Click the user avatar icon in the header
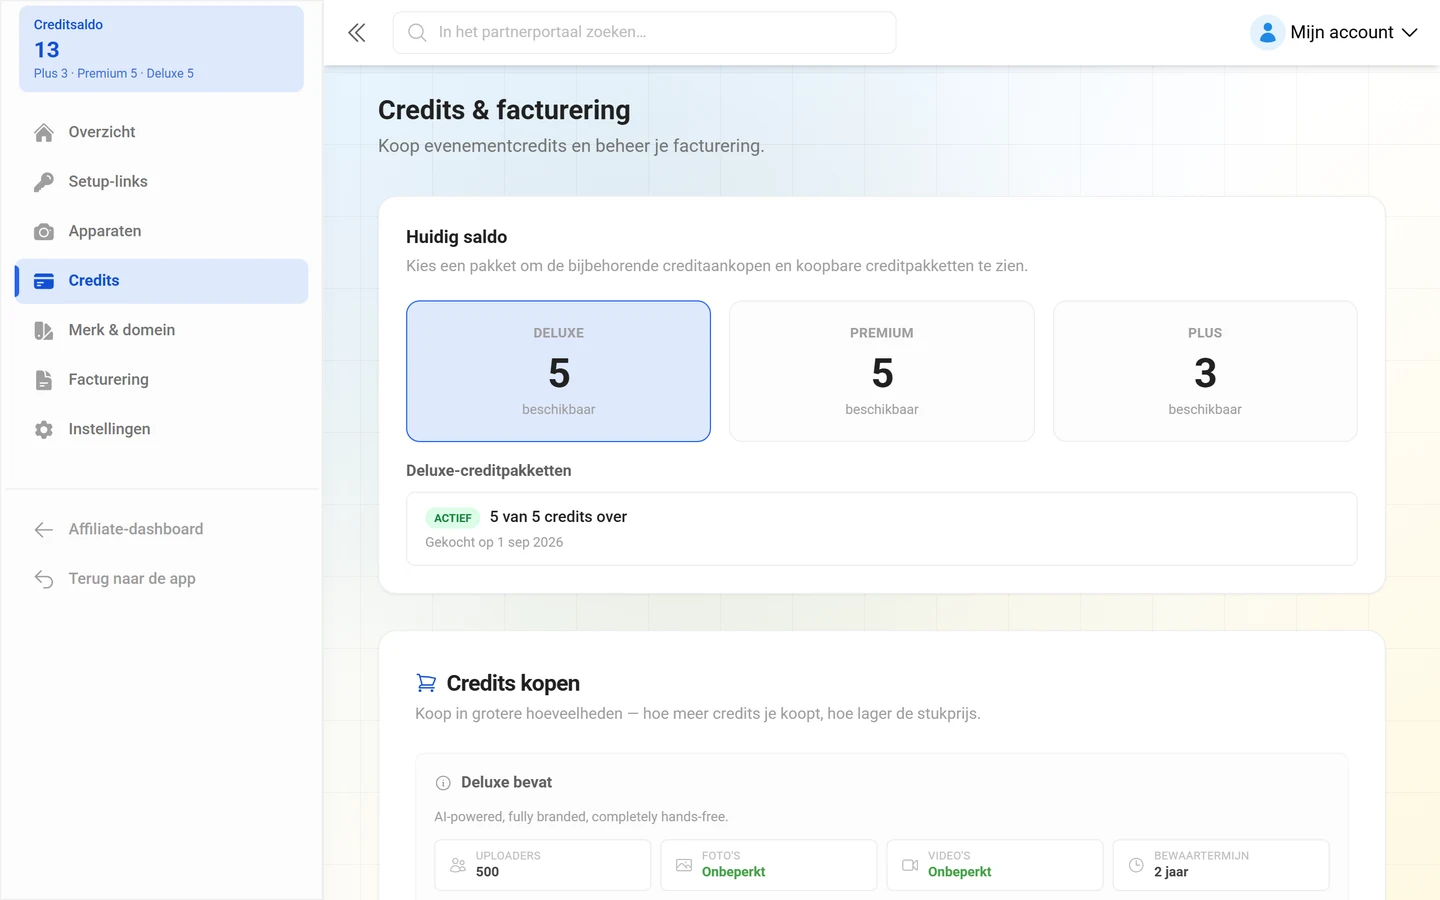The width and height of the screenshot is (1440, 900). [x=1267, y=33]
